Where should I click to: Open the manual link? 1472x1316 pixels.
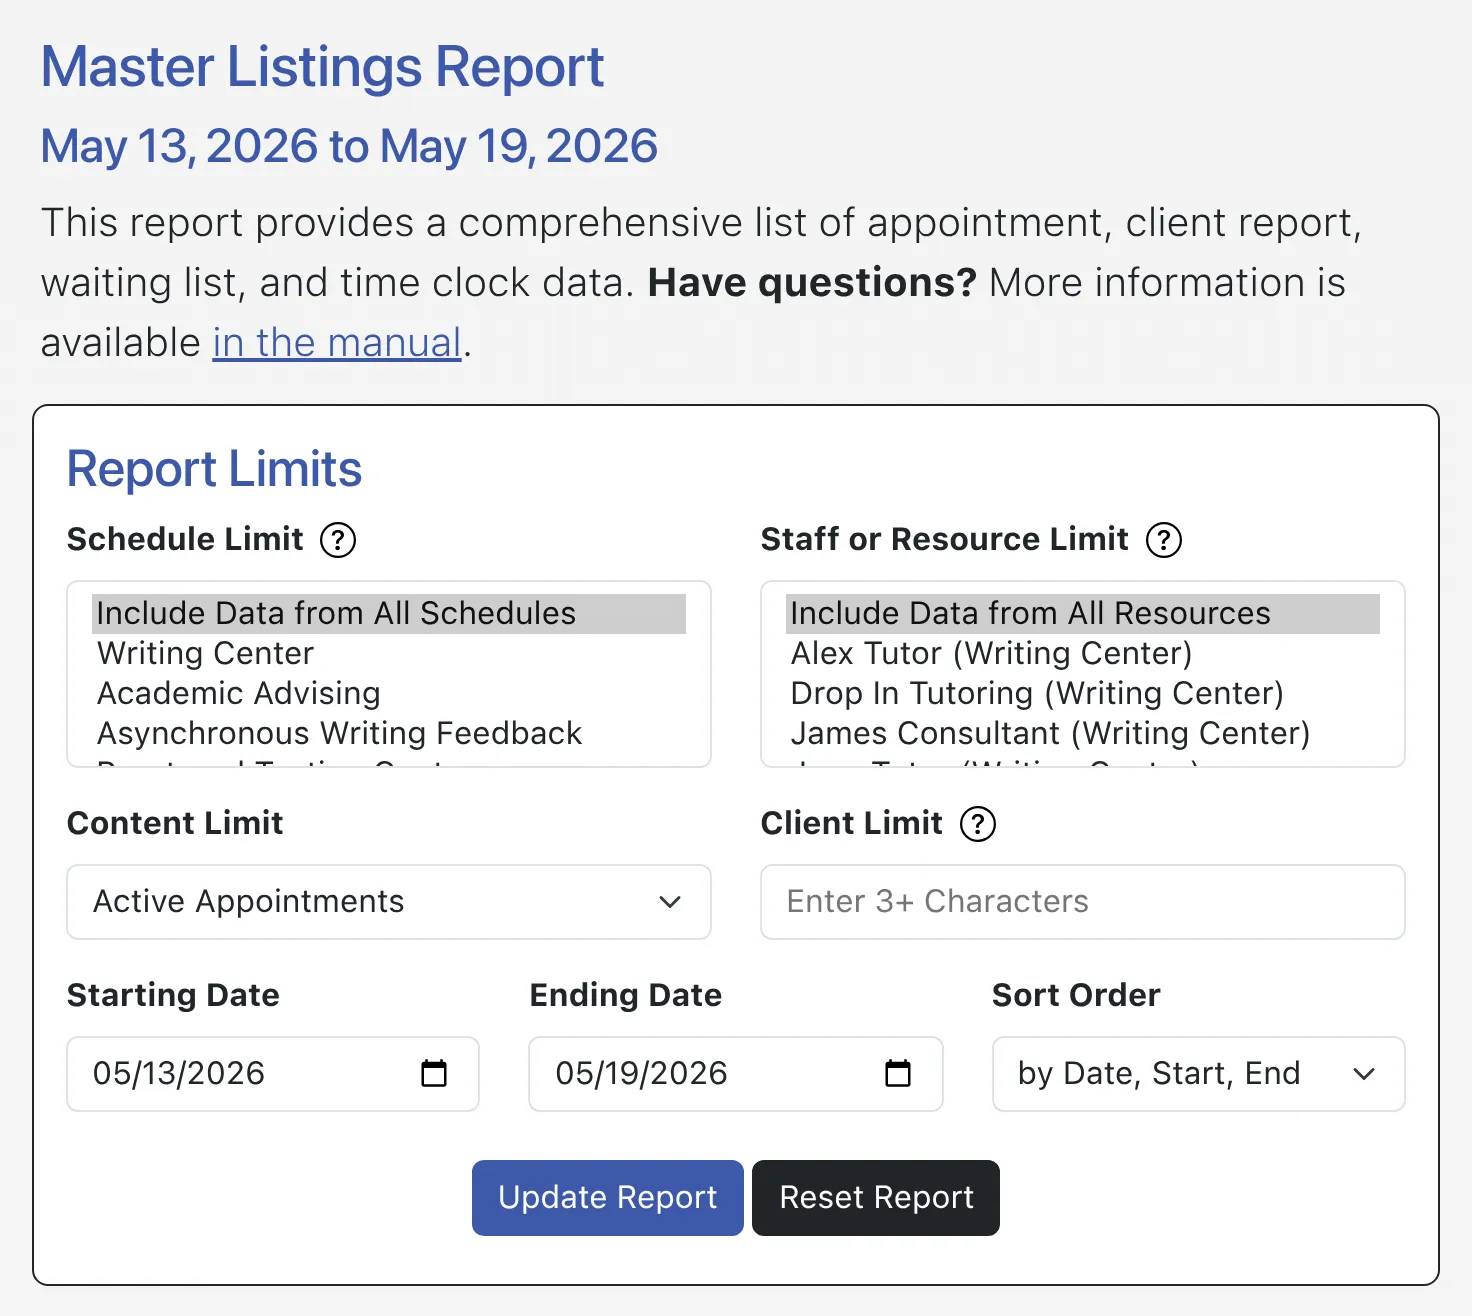(337, 343)
